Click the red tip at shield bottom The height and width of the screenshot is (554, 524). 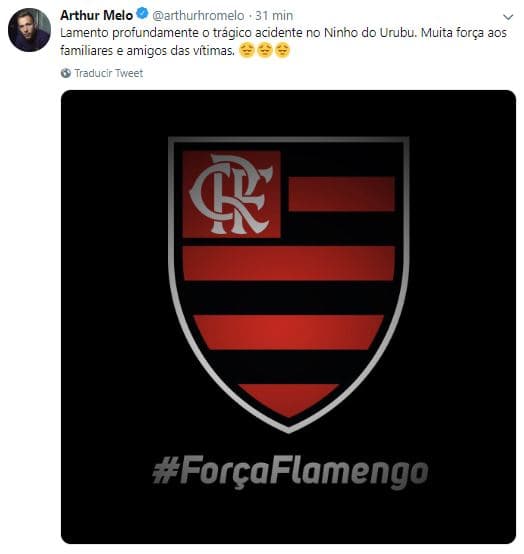click(289, 400)
